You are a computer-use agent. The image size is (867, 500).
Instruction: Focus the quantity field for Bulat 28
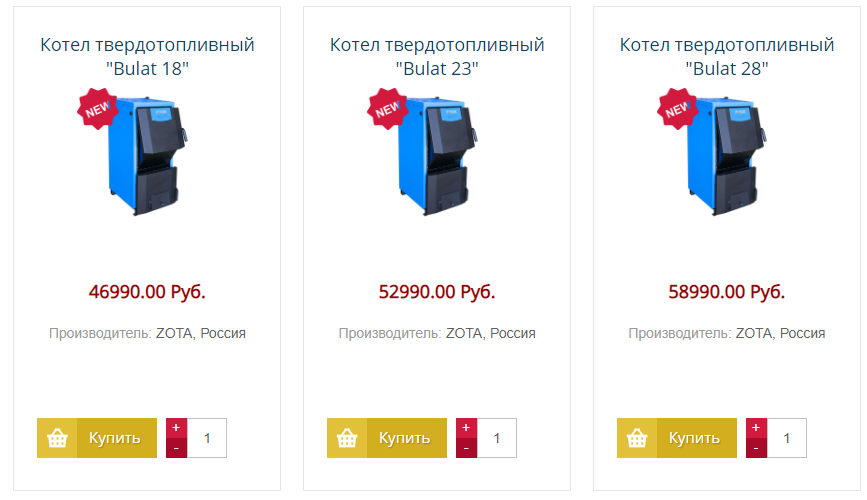tap(787, 438)
